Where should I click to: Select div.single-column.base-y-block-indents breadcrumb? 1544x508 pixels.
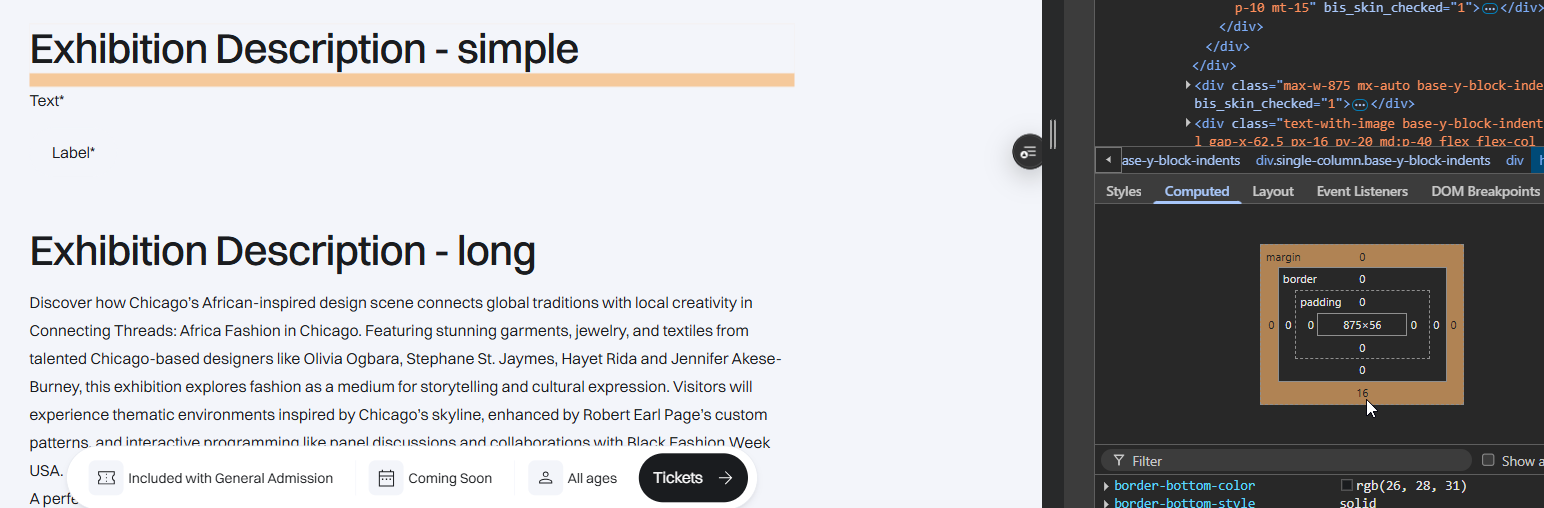[x=1372, y=160]
